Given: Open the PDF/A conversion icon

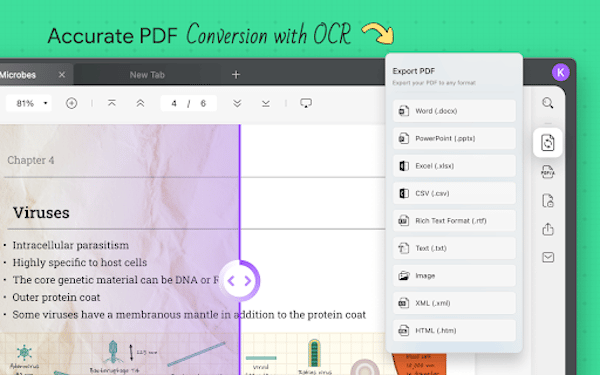Looking at the screenshot, I should 548,172.
